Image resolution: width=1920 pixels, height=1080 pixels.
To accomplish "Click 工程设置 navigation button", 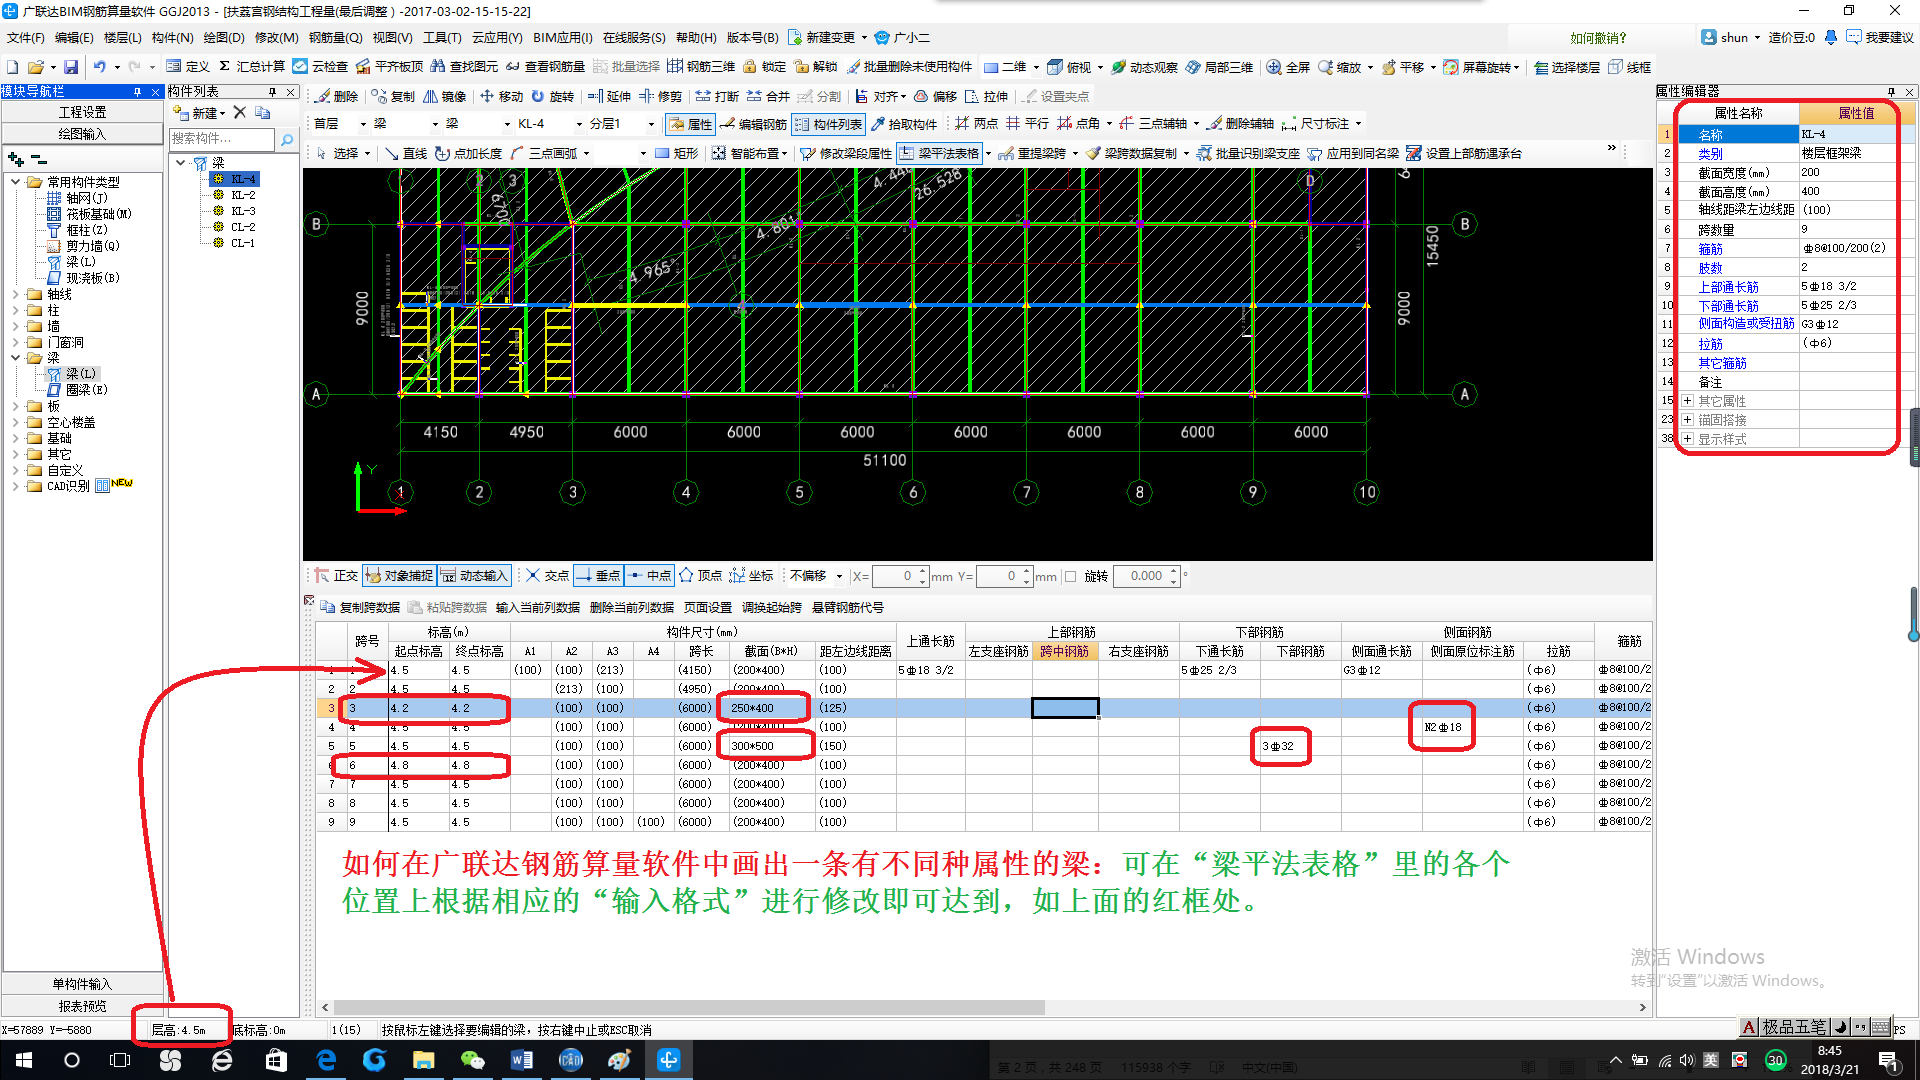I will [82, 112].
